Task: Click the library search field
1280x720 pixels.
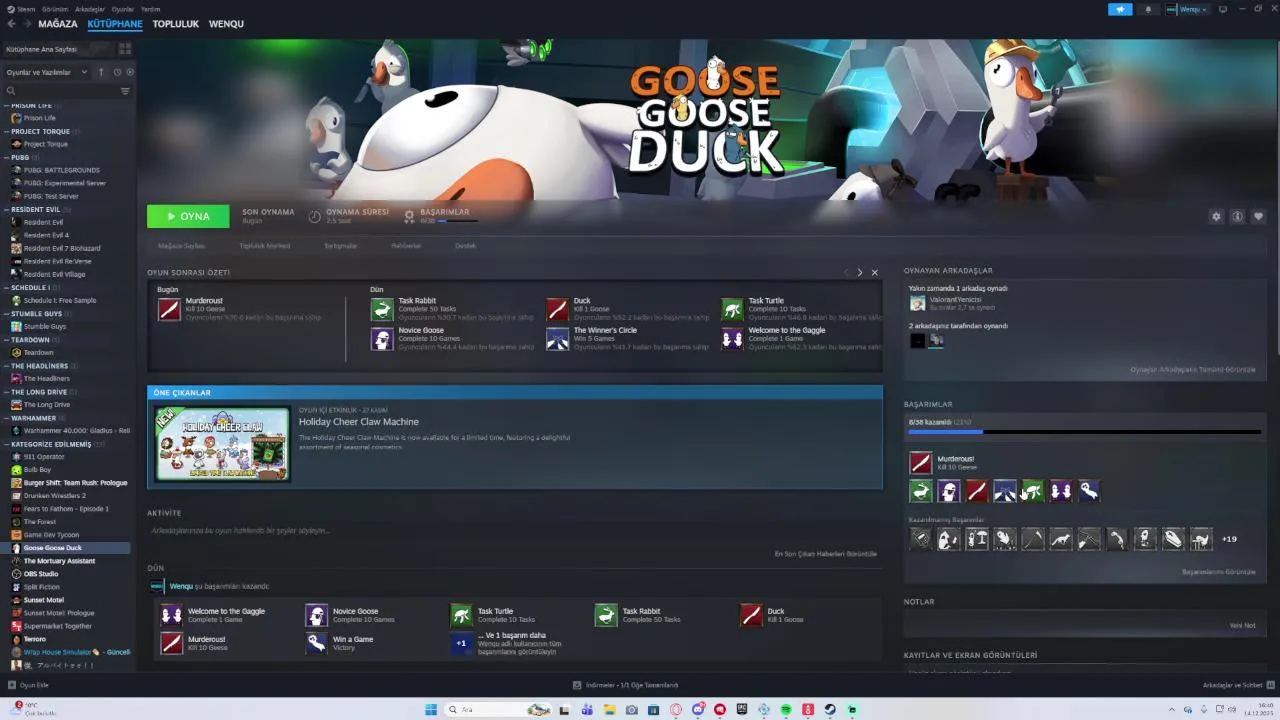Action: pyautogui.click(x=60, y=91)
